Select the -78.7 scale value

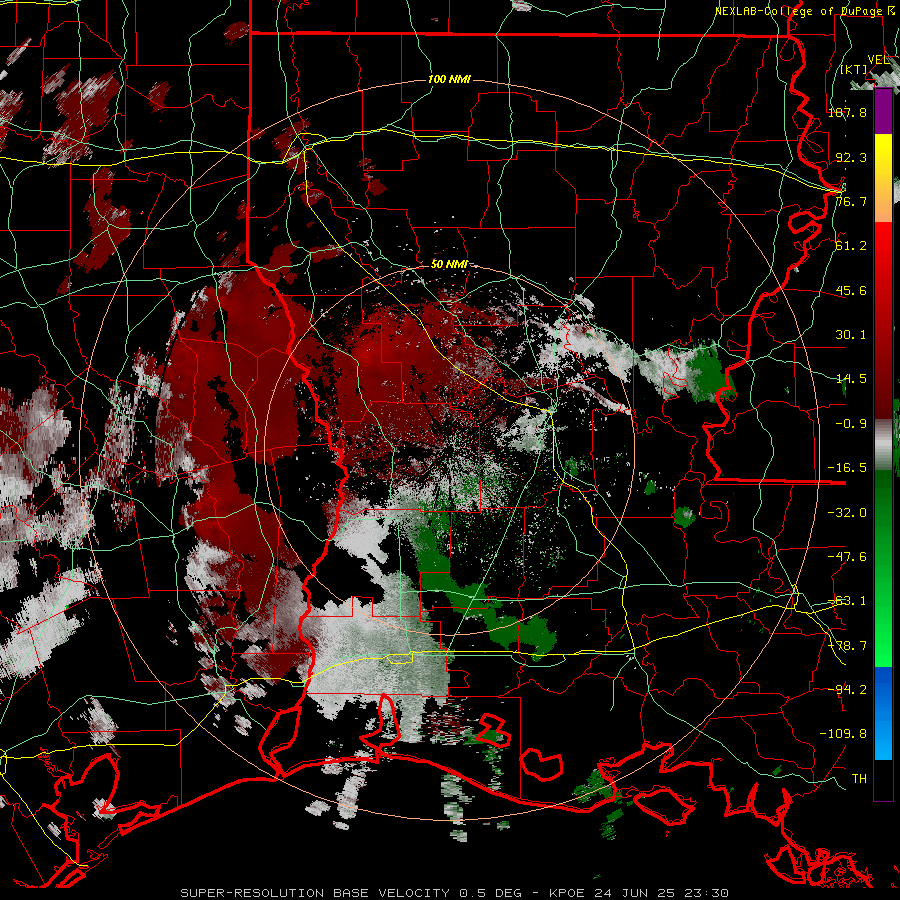(x=847, y=646)
